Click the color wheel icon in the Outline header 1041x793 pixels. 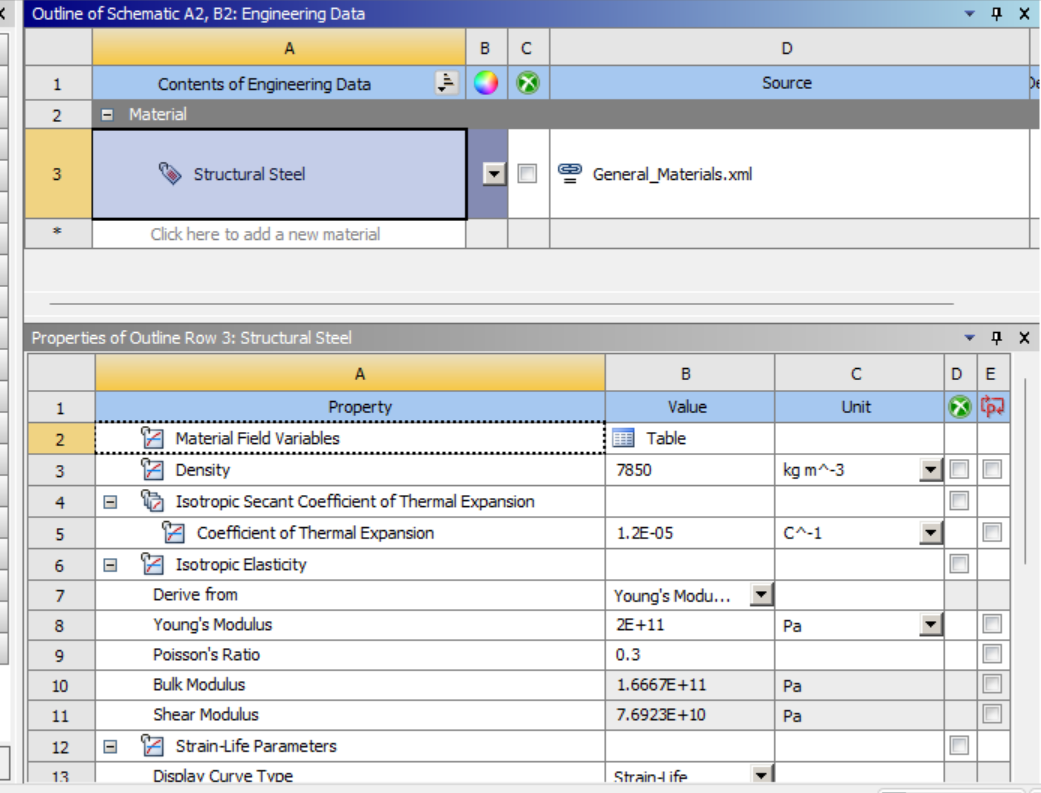486,83
